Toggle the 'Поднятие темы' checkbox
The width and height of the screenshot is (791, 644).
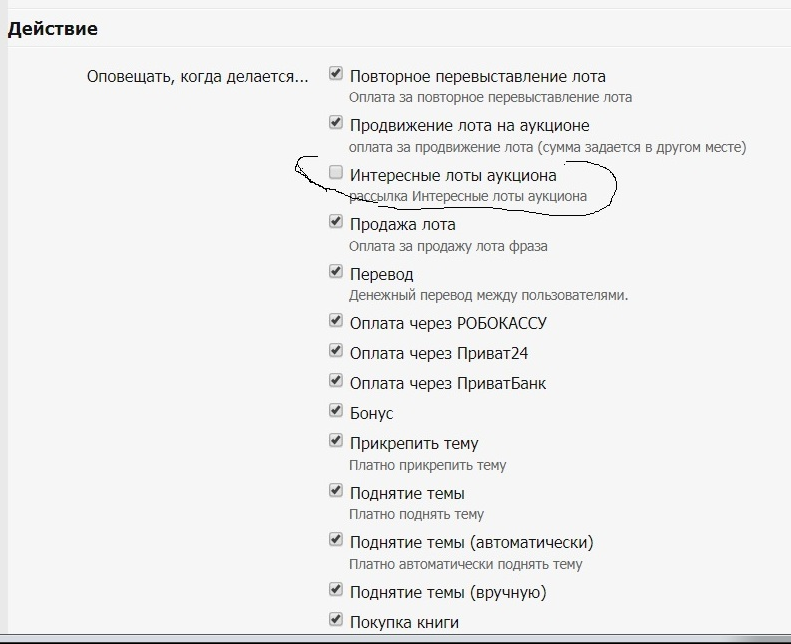[335, 490]
